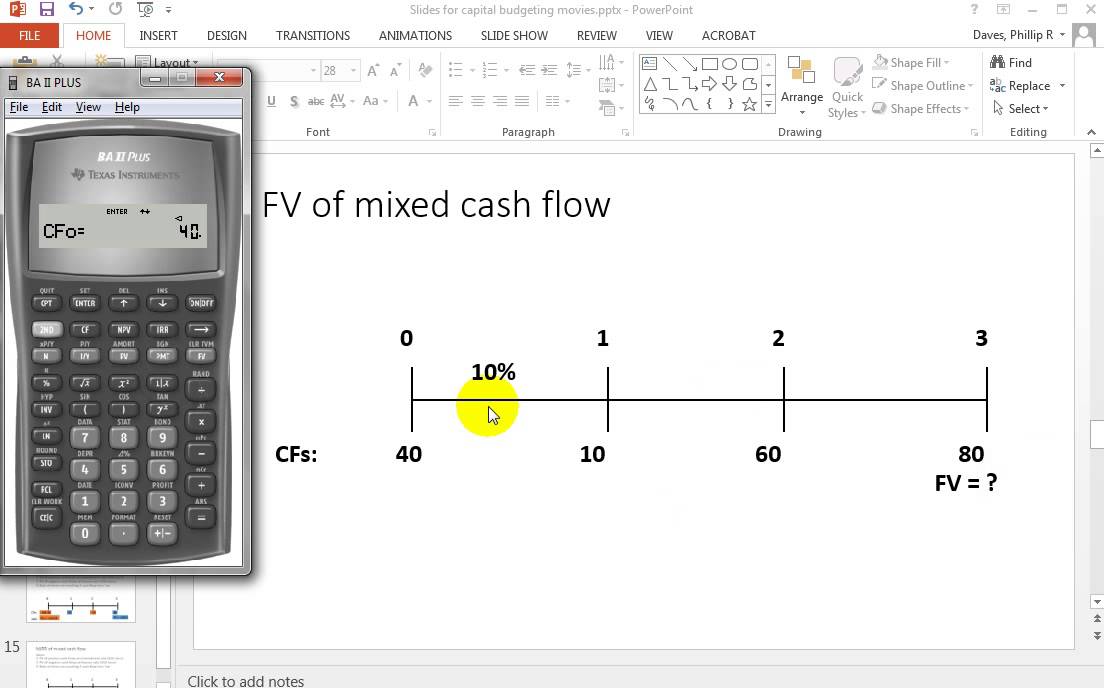The width and height of the screenshot is (1104, 688).
Task: Open the calculator View menu
Action: coord(88,107)
